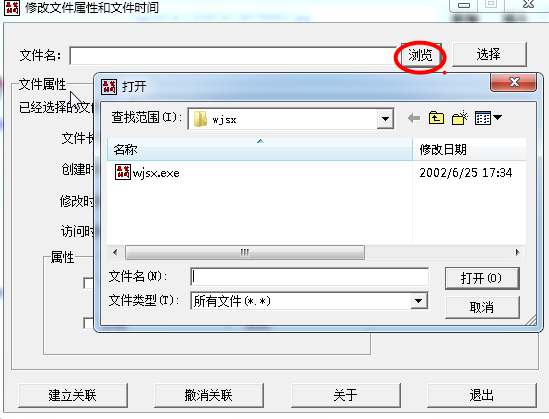Create new folder icon in dialog
Viewport: 549px width, 419px height.
pos(460,118)
